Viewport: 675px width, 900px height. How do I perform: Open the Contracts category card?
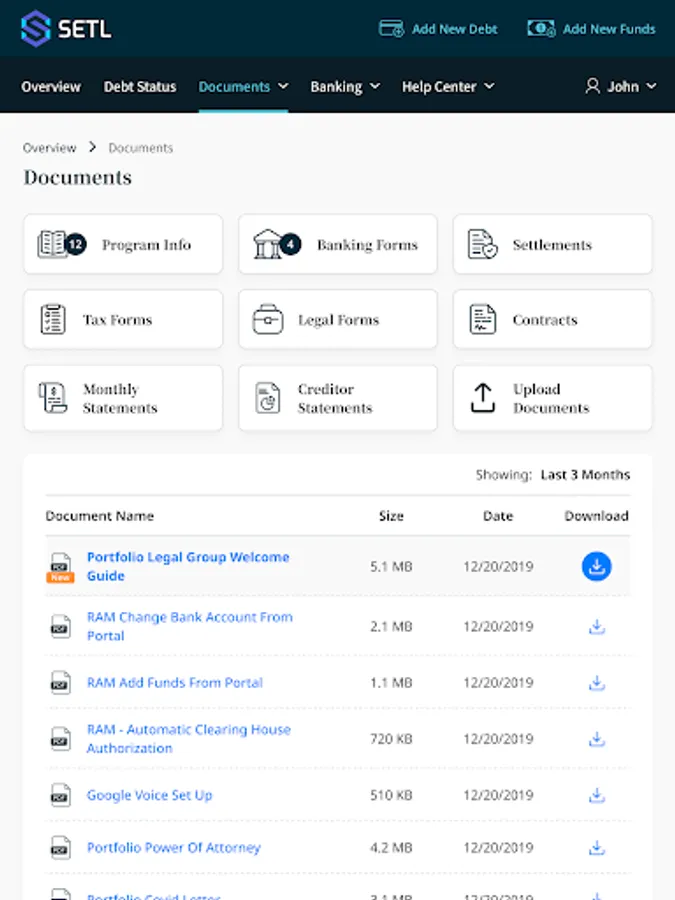coord(552,319)
